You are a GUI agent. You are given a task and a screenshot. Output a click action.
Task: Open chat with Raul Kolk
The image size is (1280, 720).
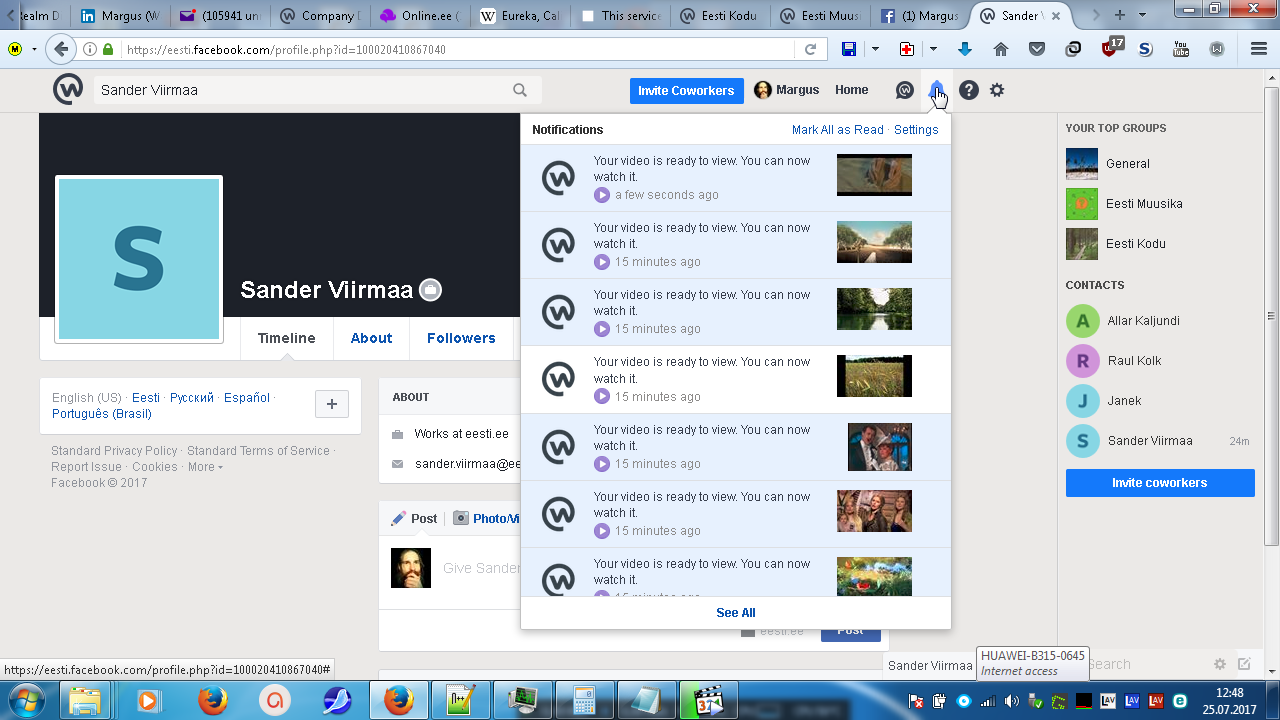[x=1134, y=361]
